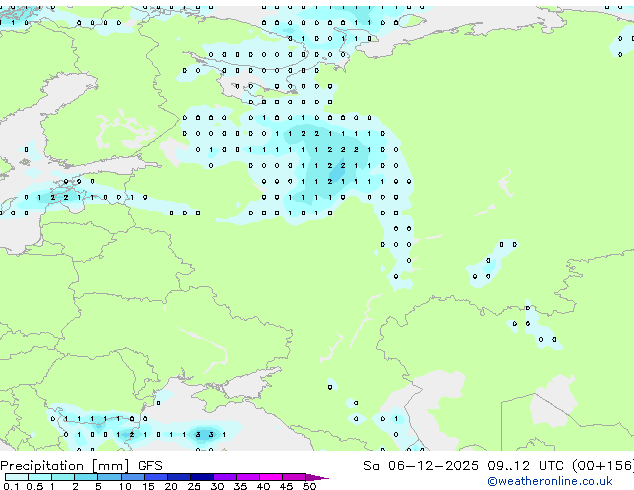Click the legend scale label '45'
The height and width of the screenshot is (490, 634).
click(x=286, y=486)
